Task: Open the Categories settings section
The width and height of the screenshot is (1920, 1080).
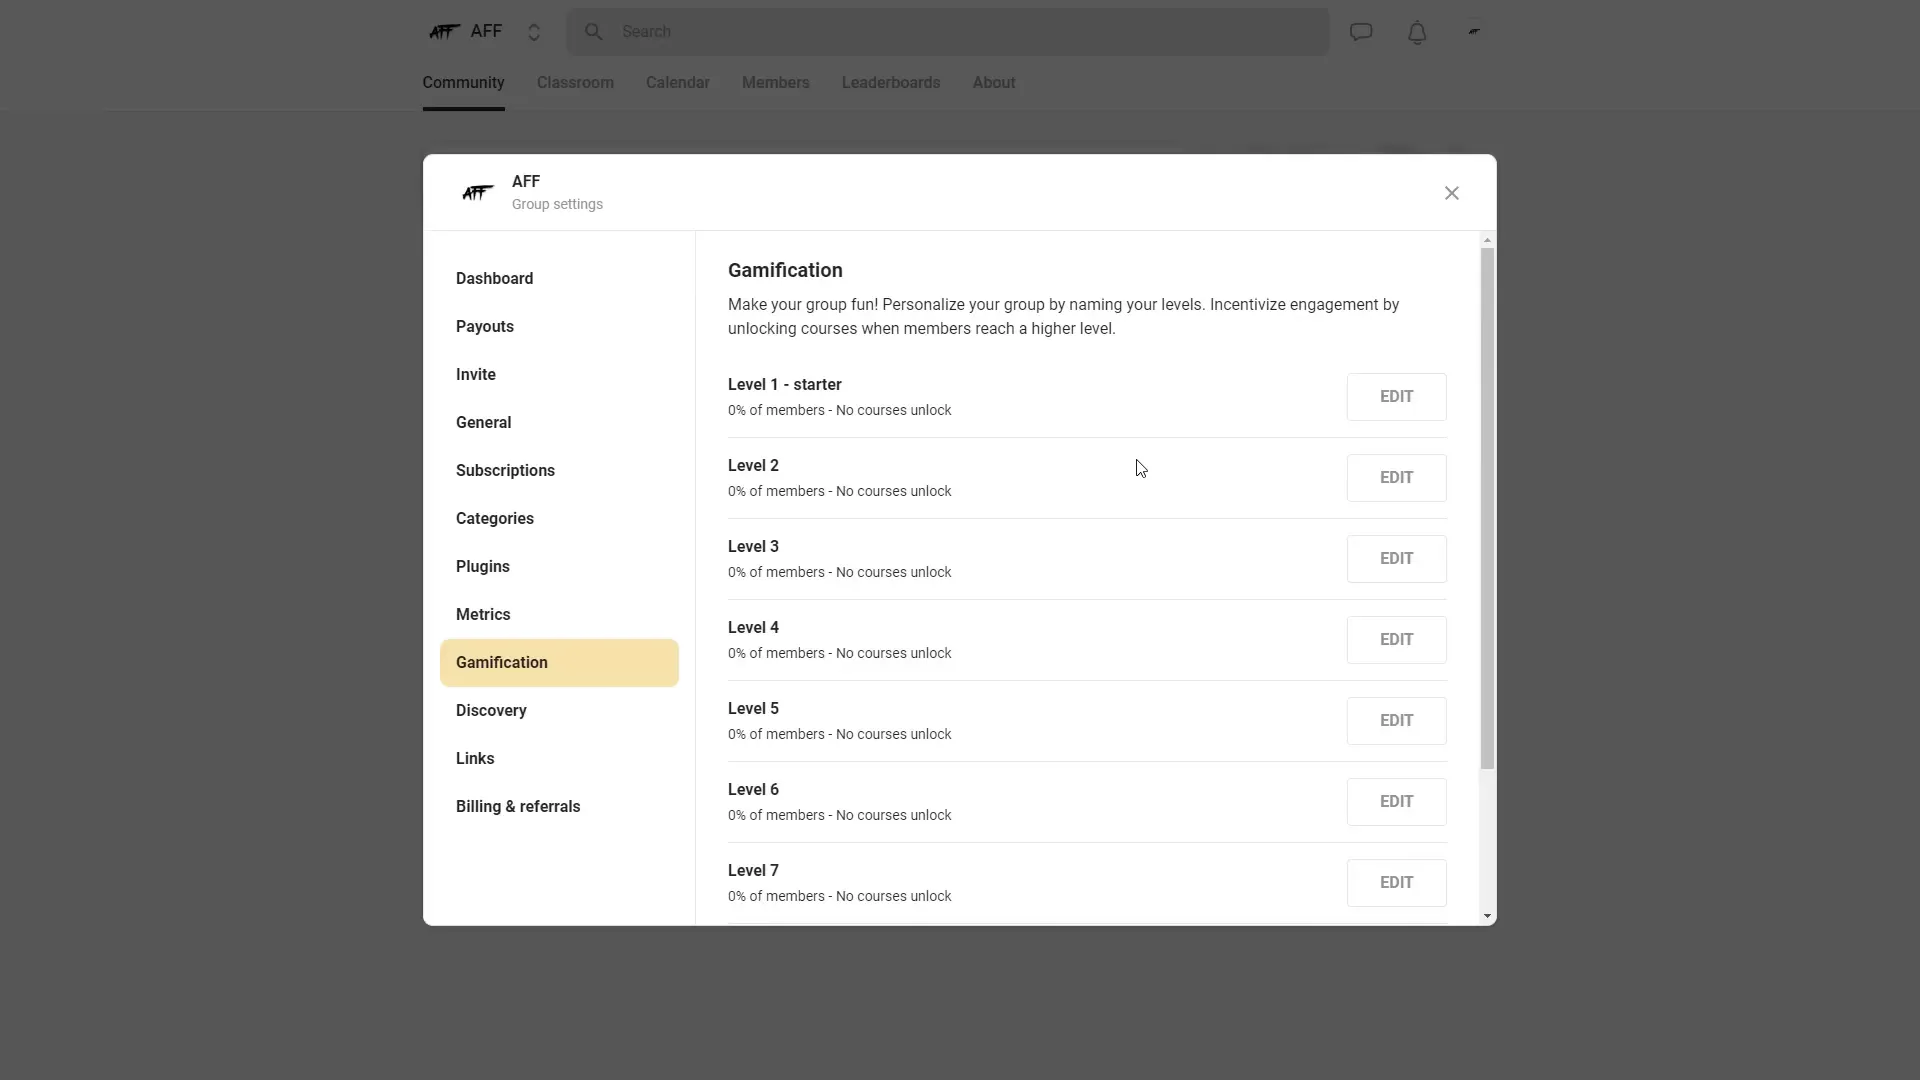Action: (x=559, y=519)
